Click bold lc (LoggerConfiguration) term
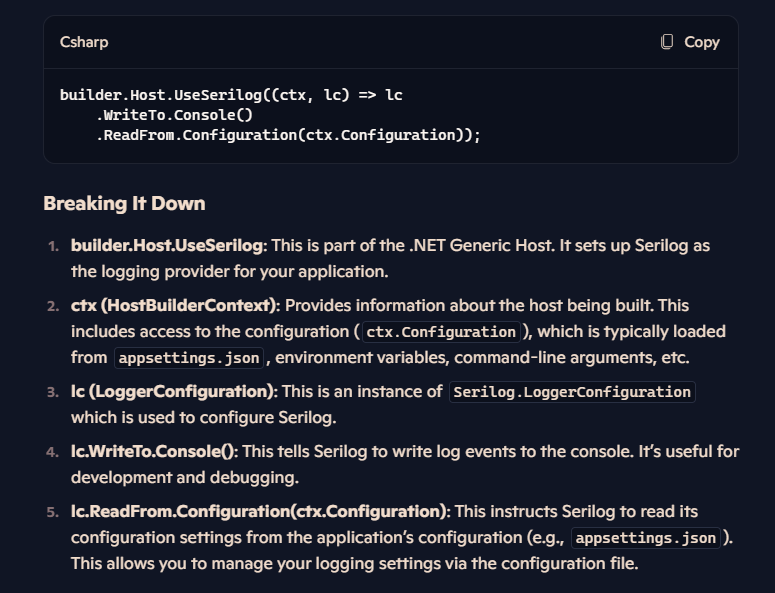Screen dimensions: 775x593 pyautogui.click(x=172, y=391)
